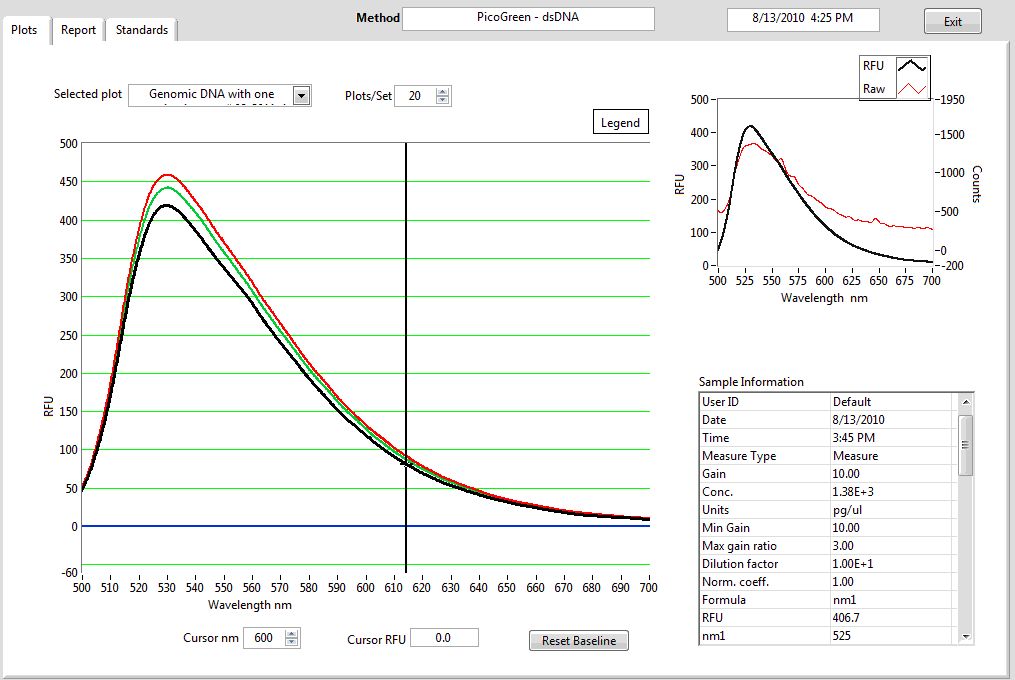1015x680 pixels.
Task: Click the Raw red line legend sample
Action: (x=911, y=89)
